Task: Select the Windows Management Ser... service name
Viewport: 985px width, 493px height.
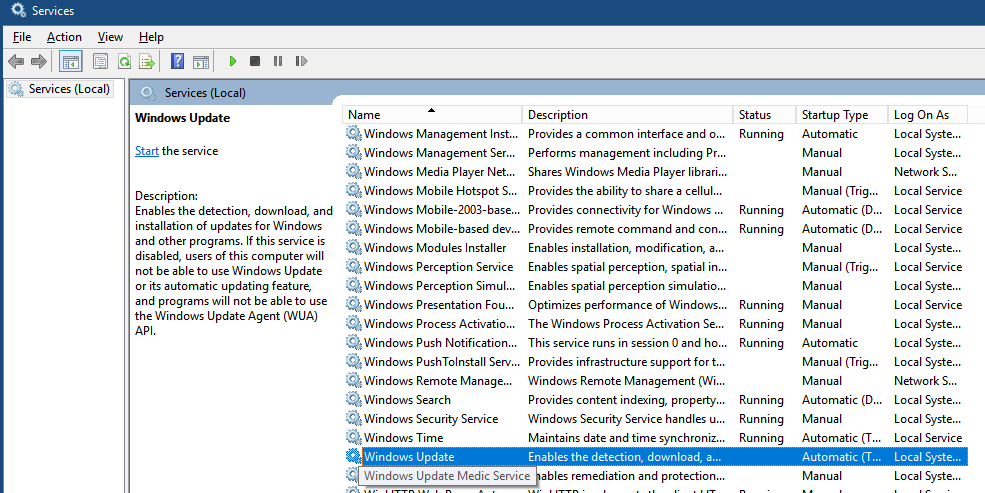Action: (x=441, y=153)
